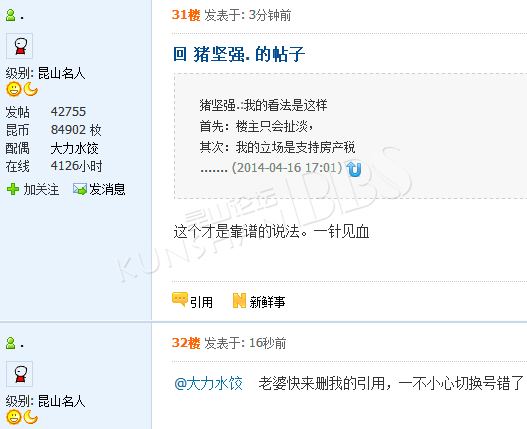This screenshot has height=429, width=527.
Task: Click the 发消息 envelope icon
Action: (x=80, y=189)
